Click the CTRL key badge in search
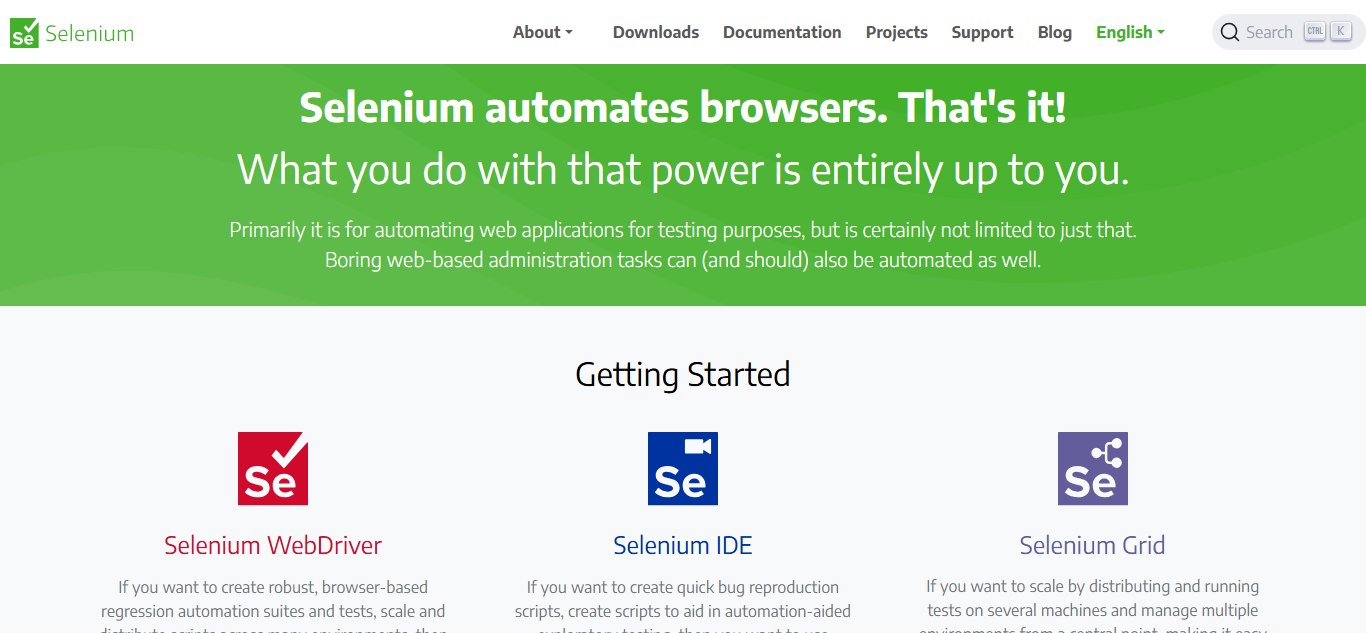1366x633 pixels. 1315,31
